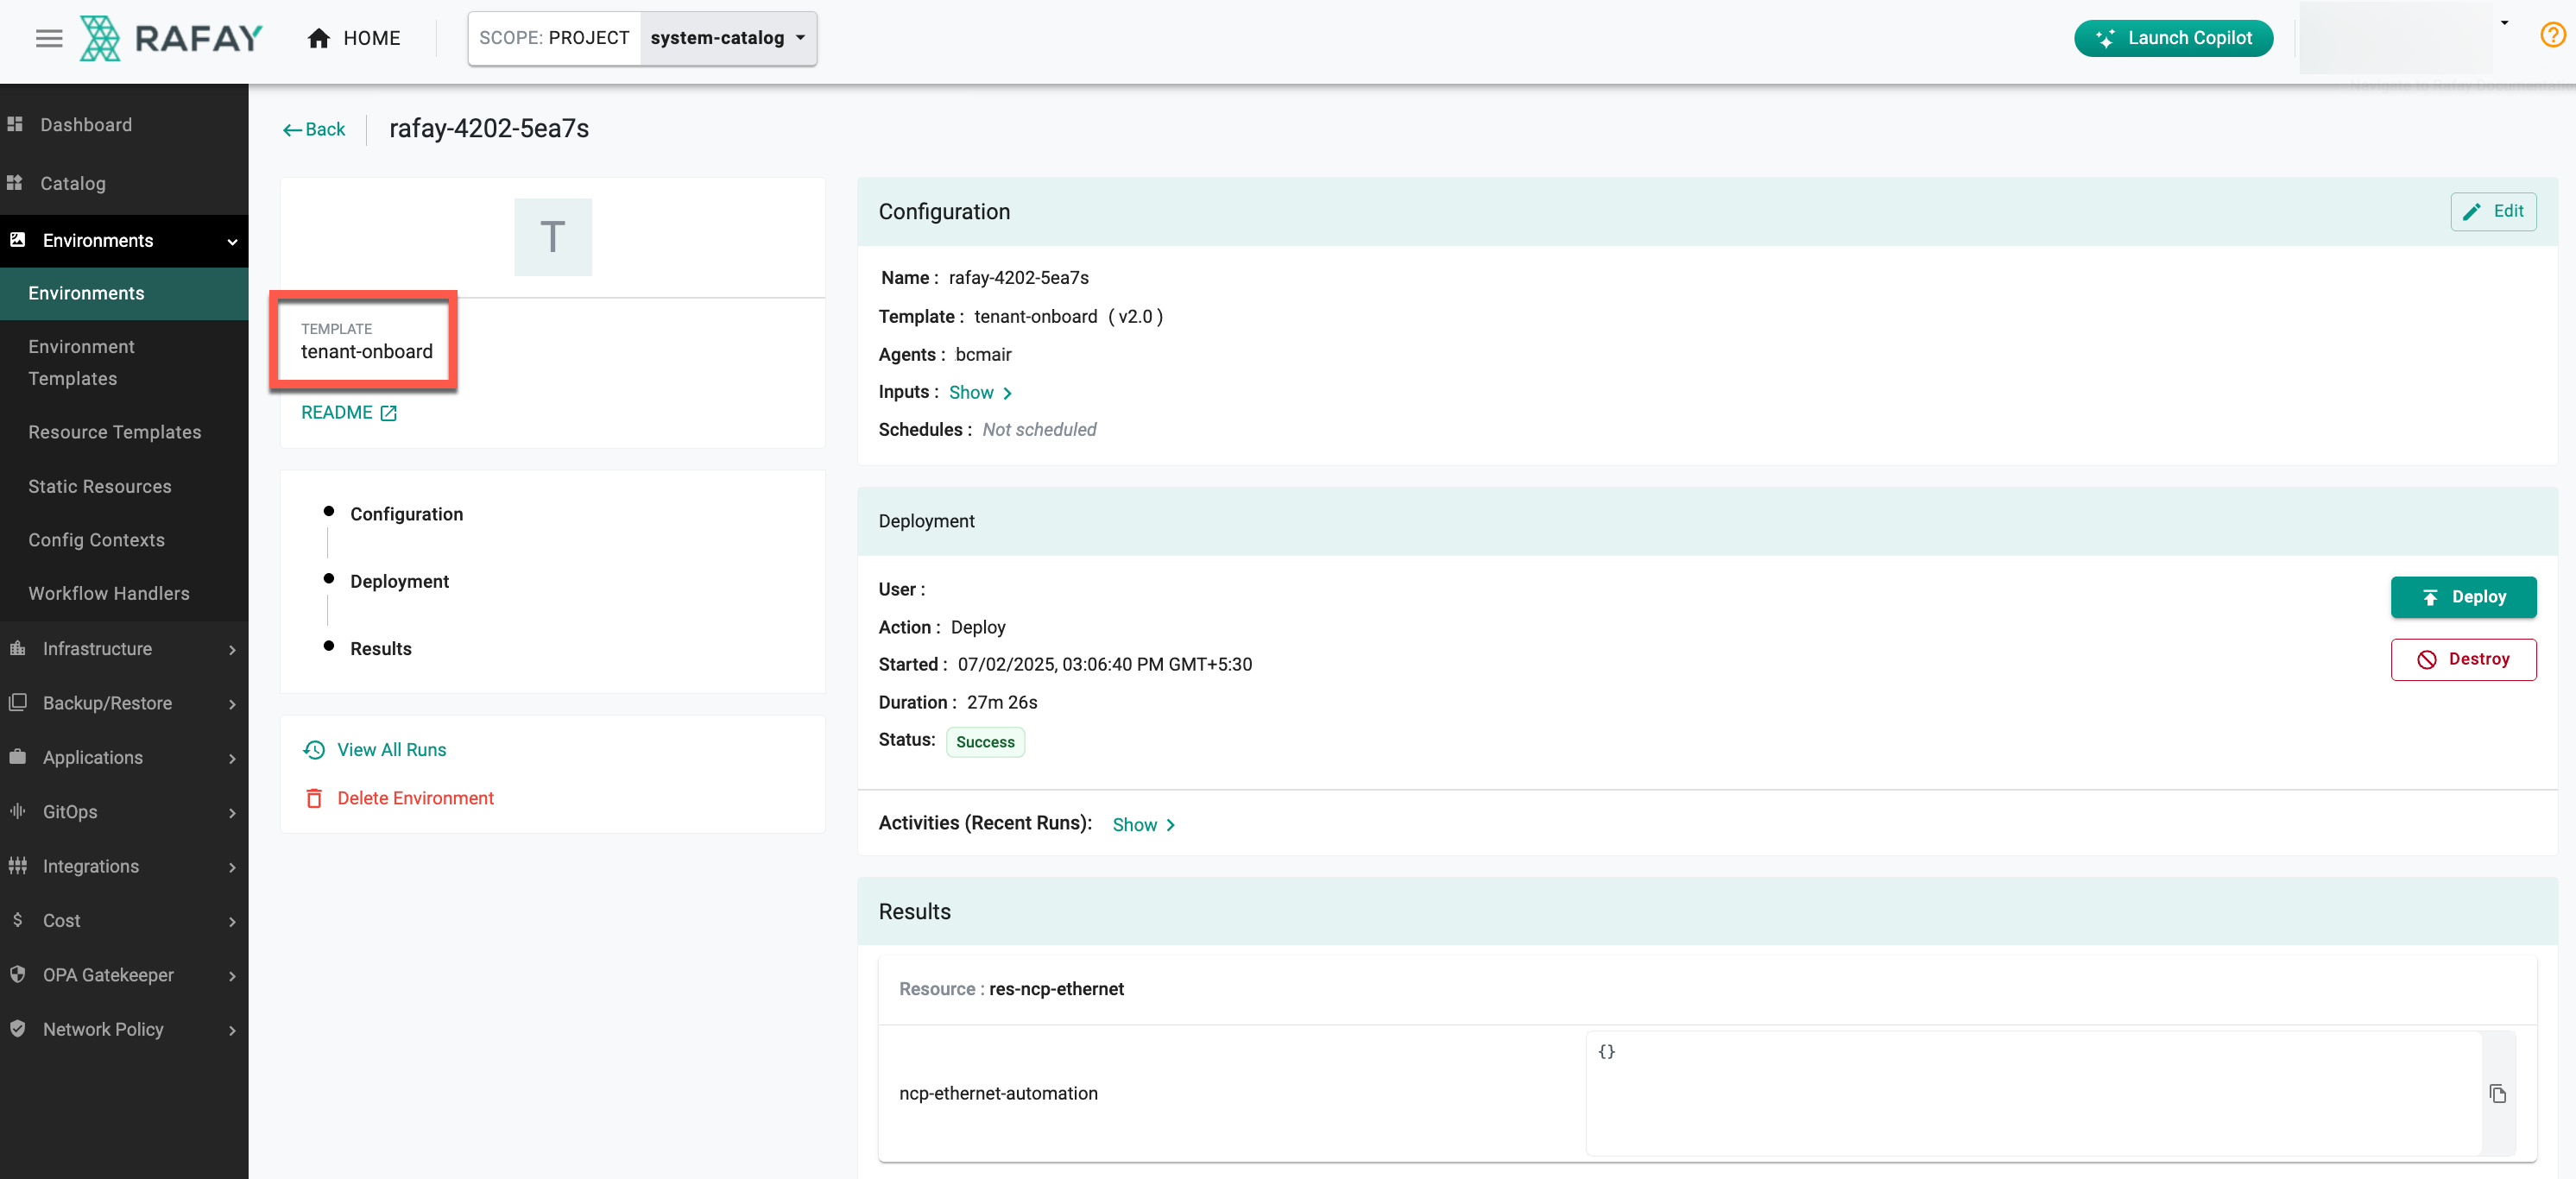Click the help question mark icon
This screenshot has width=2576, height=1179.
2552,36
